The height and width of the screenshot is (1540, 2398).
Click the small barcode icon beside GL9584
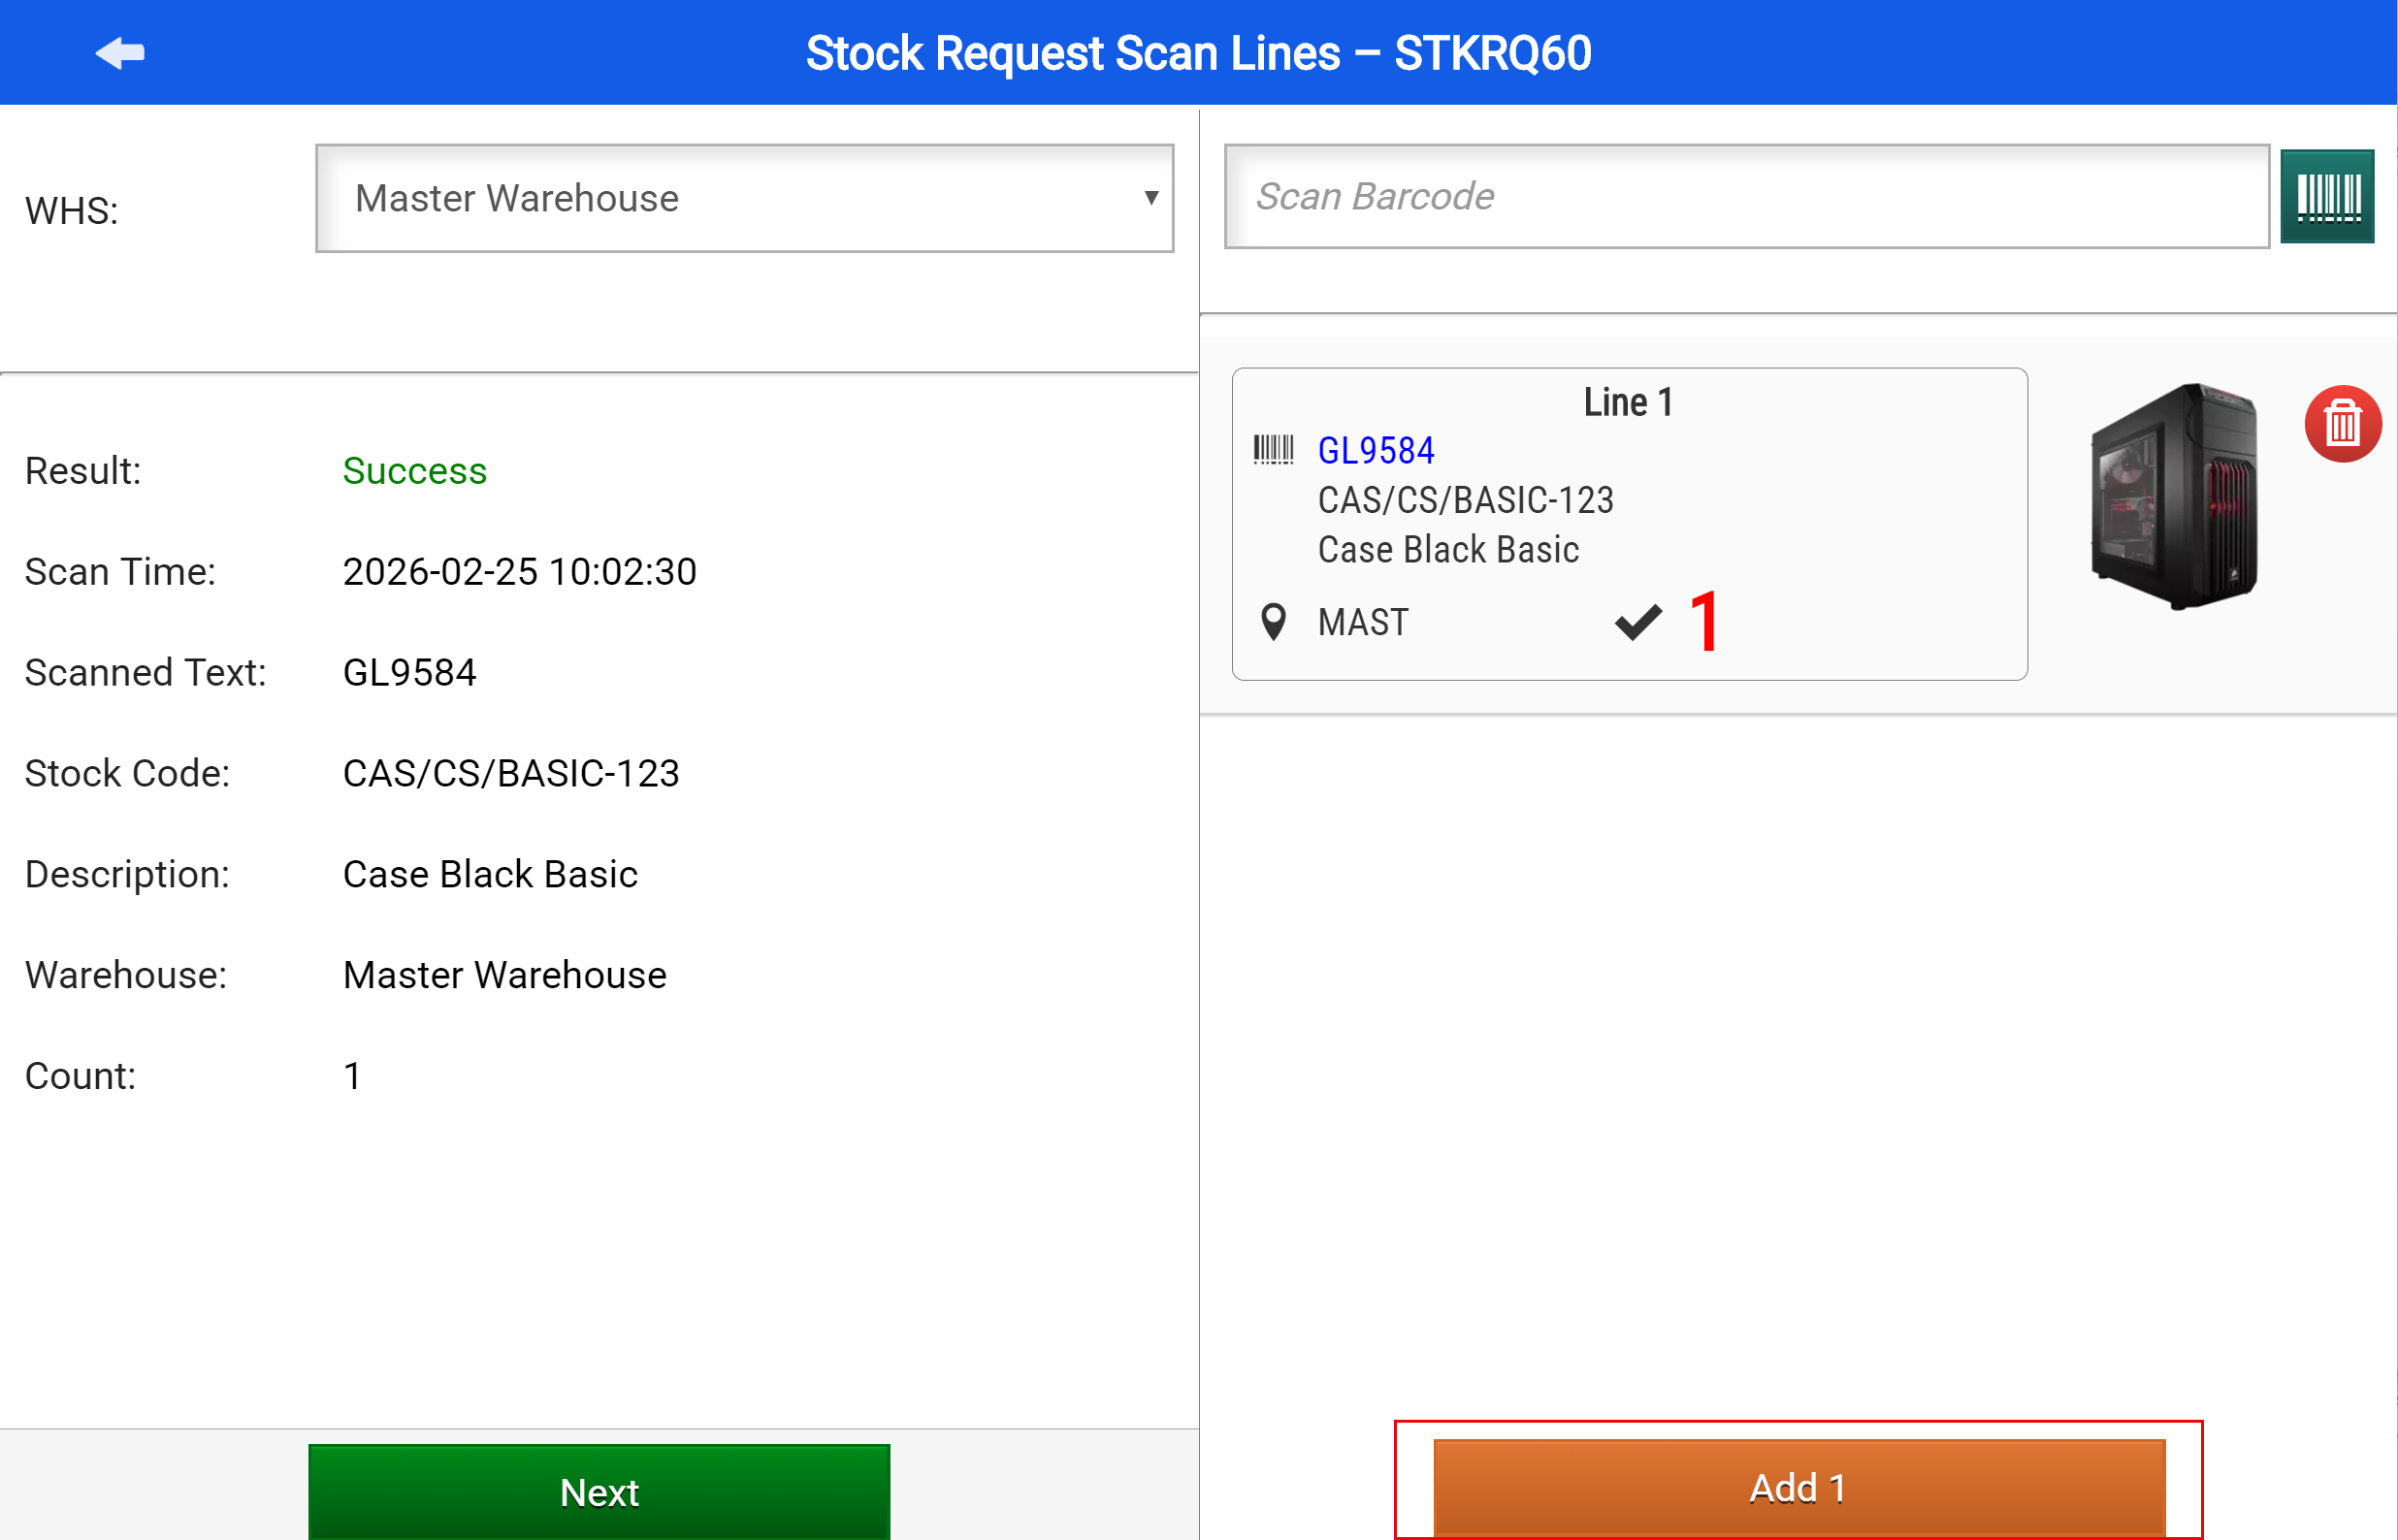[1273, 450]
